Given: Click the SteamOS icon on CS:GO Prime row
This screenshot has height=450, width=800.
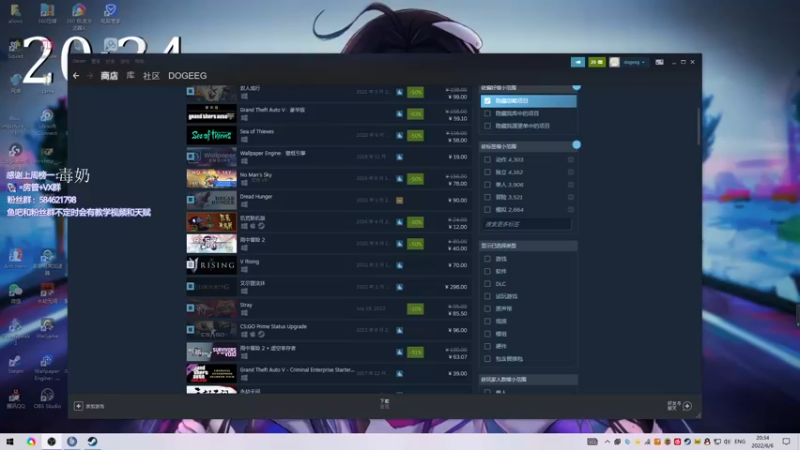Looking at the screenshot, I should [x=261, y=335].
